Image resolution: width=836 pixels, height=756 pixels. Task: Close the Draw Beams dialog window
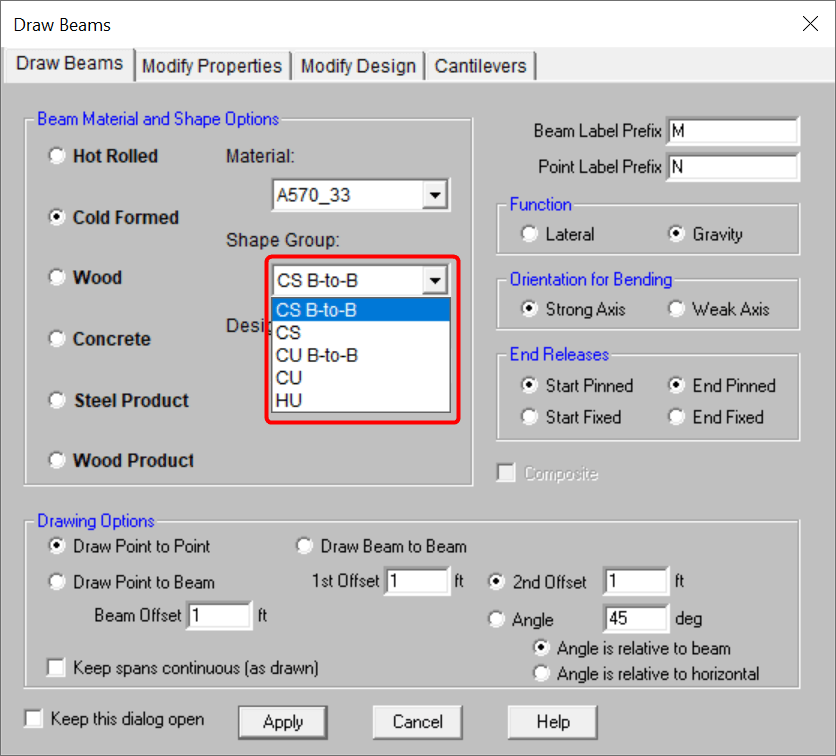[x=808, y=24]
